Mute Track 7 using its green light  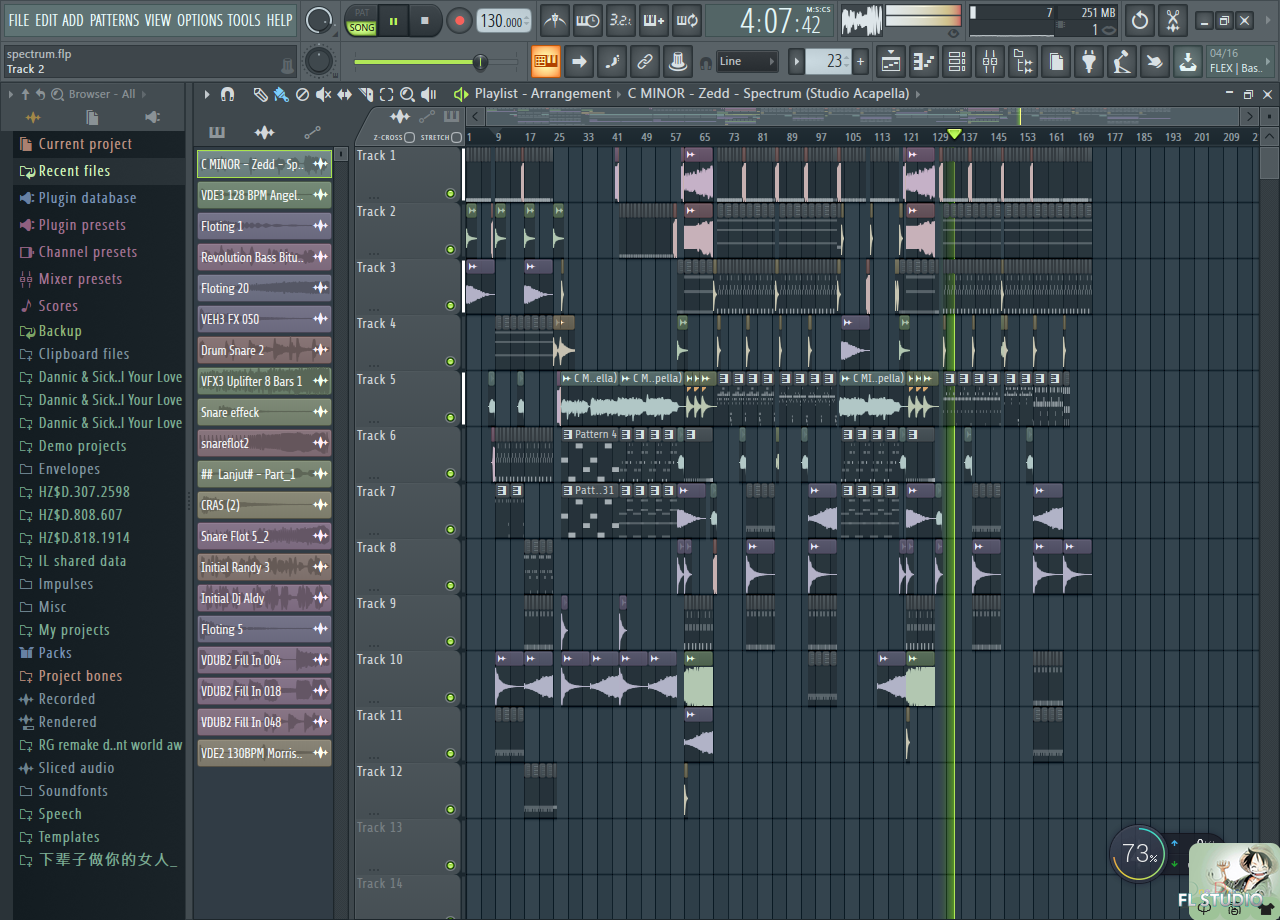point(450,530)
